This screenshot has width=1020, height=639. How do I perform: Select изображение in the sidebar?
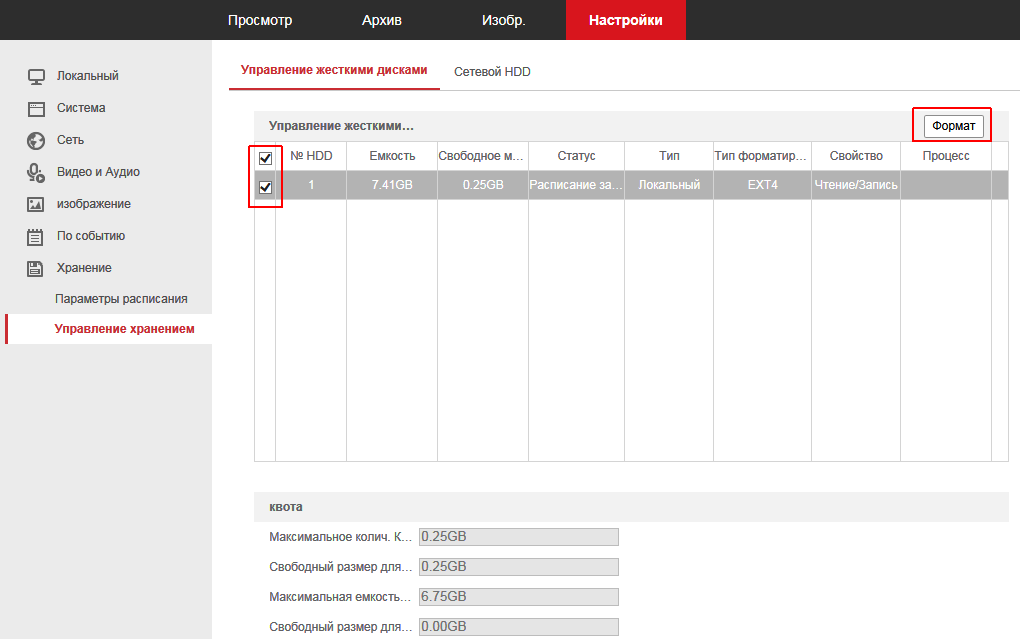pyautogui.click(x=94, y=203)
